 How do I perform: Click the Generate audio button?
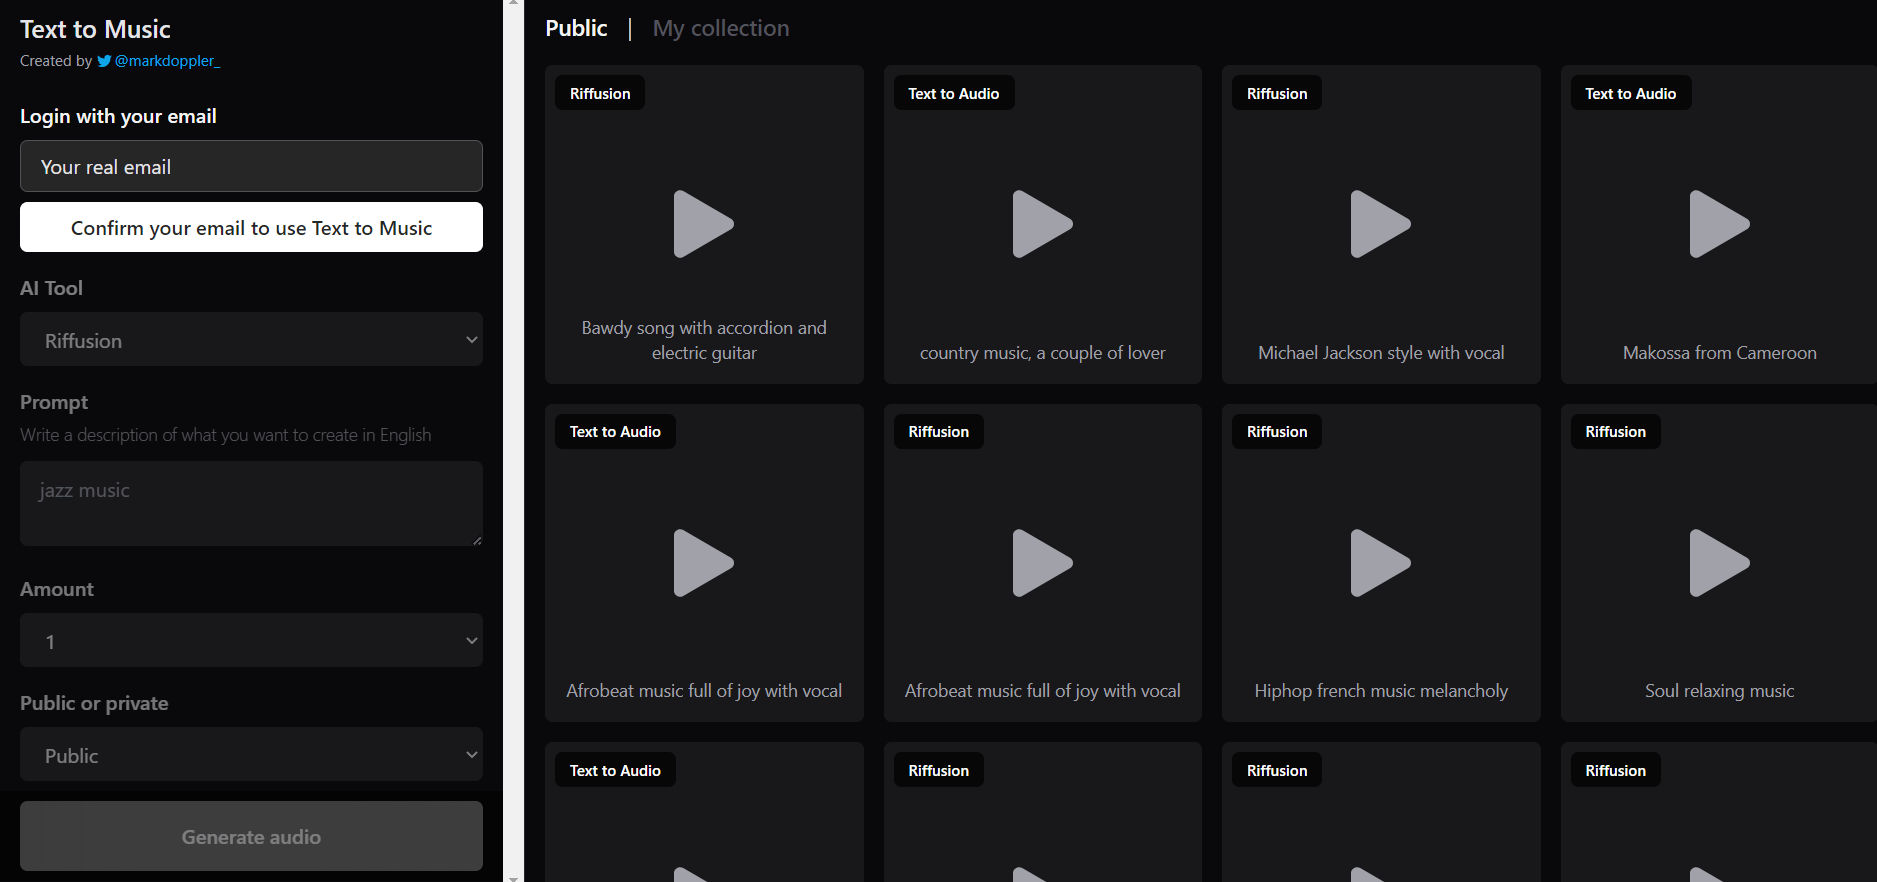pyautogui.click(x=251, y=836)
